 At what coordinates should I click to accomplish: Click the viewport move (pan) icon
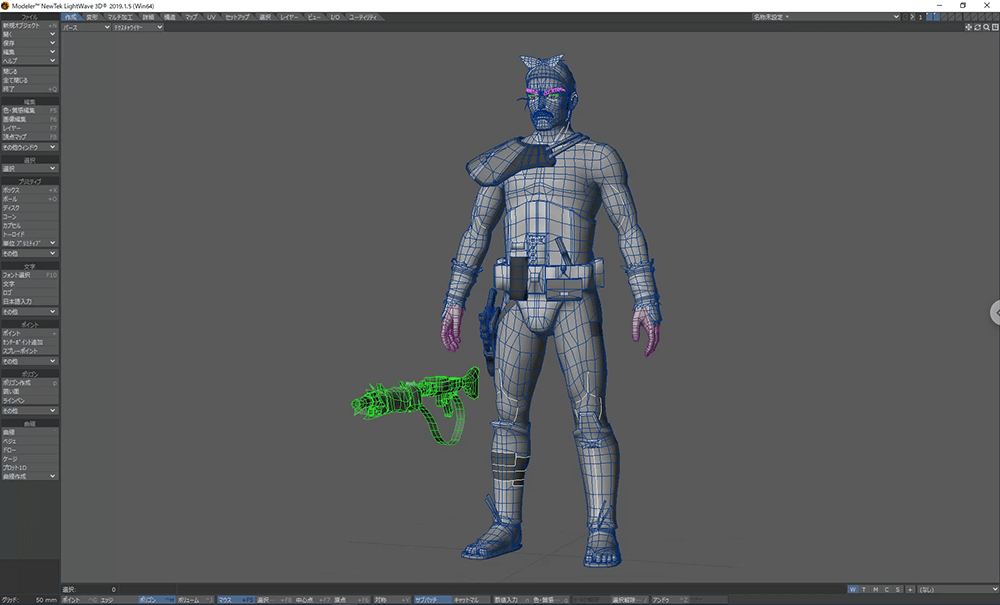pos(968,27)
